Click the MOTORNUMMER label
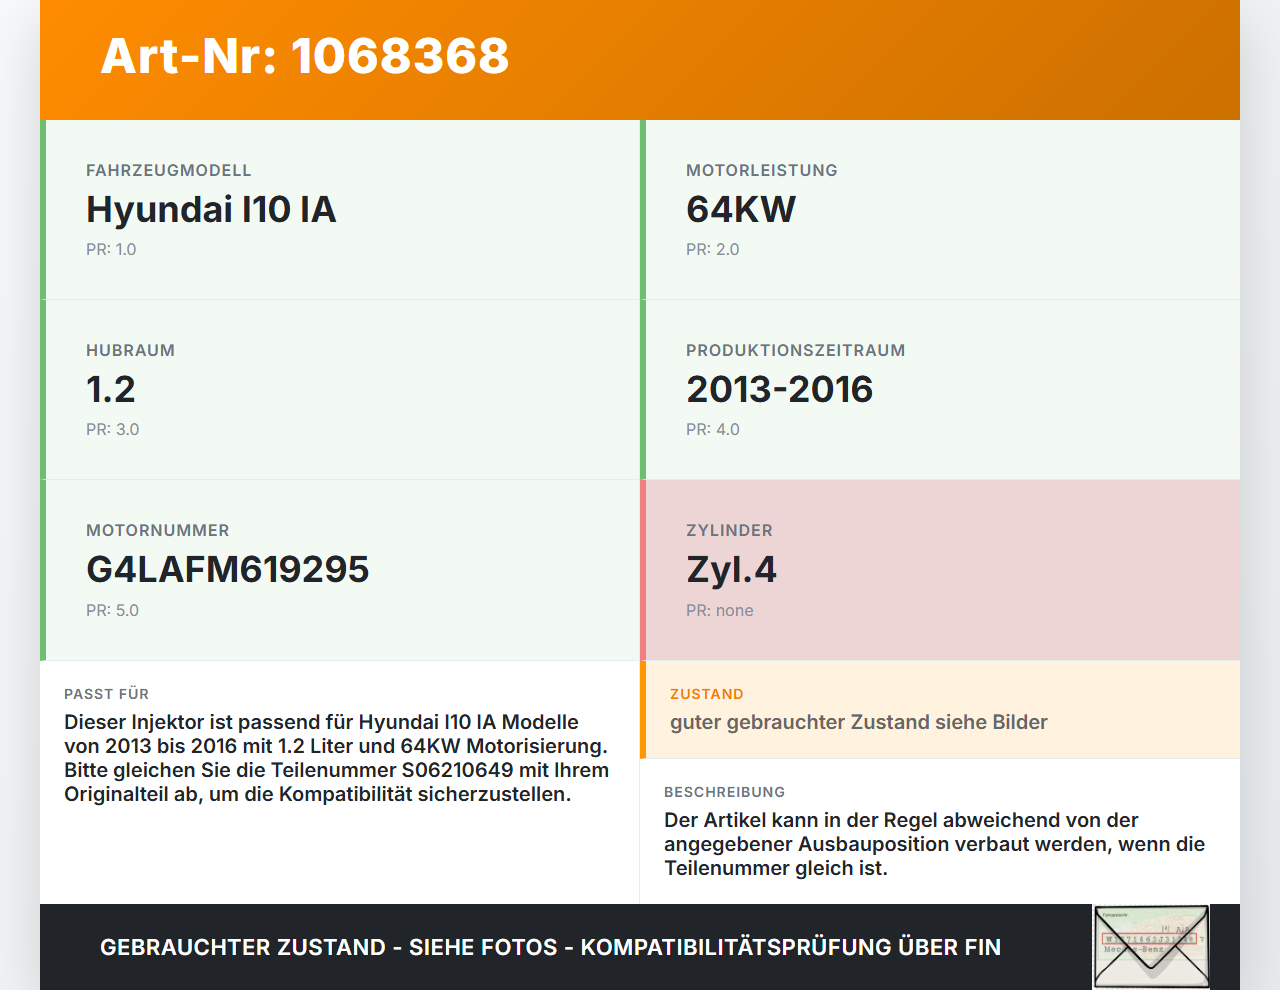This screenshot has width=1280, height=990. tap(158, 530)
